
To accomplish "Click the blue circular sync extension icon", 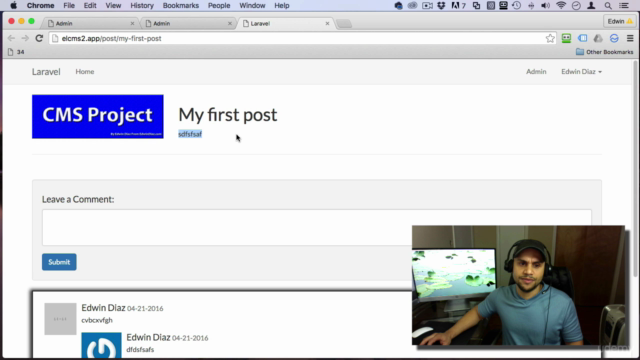I will 614,38.
